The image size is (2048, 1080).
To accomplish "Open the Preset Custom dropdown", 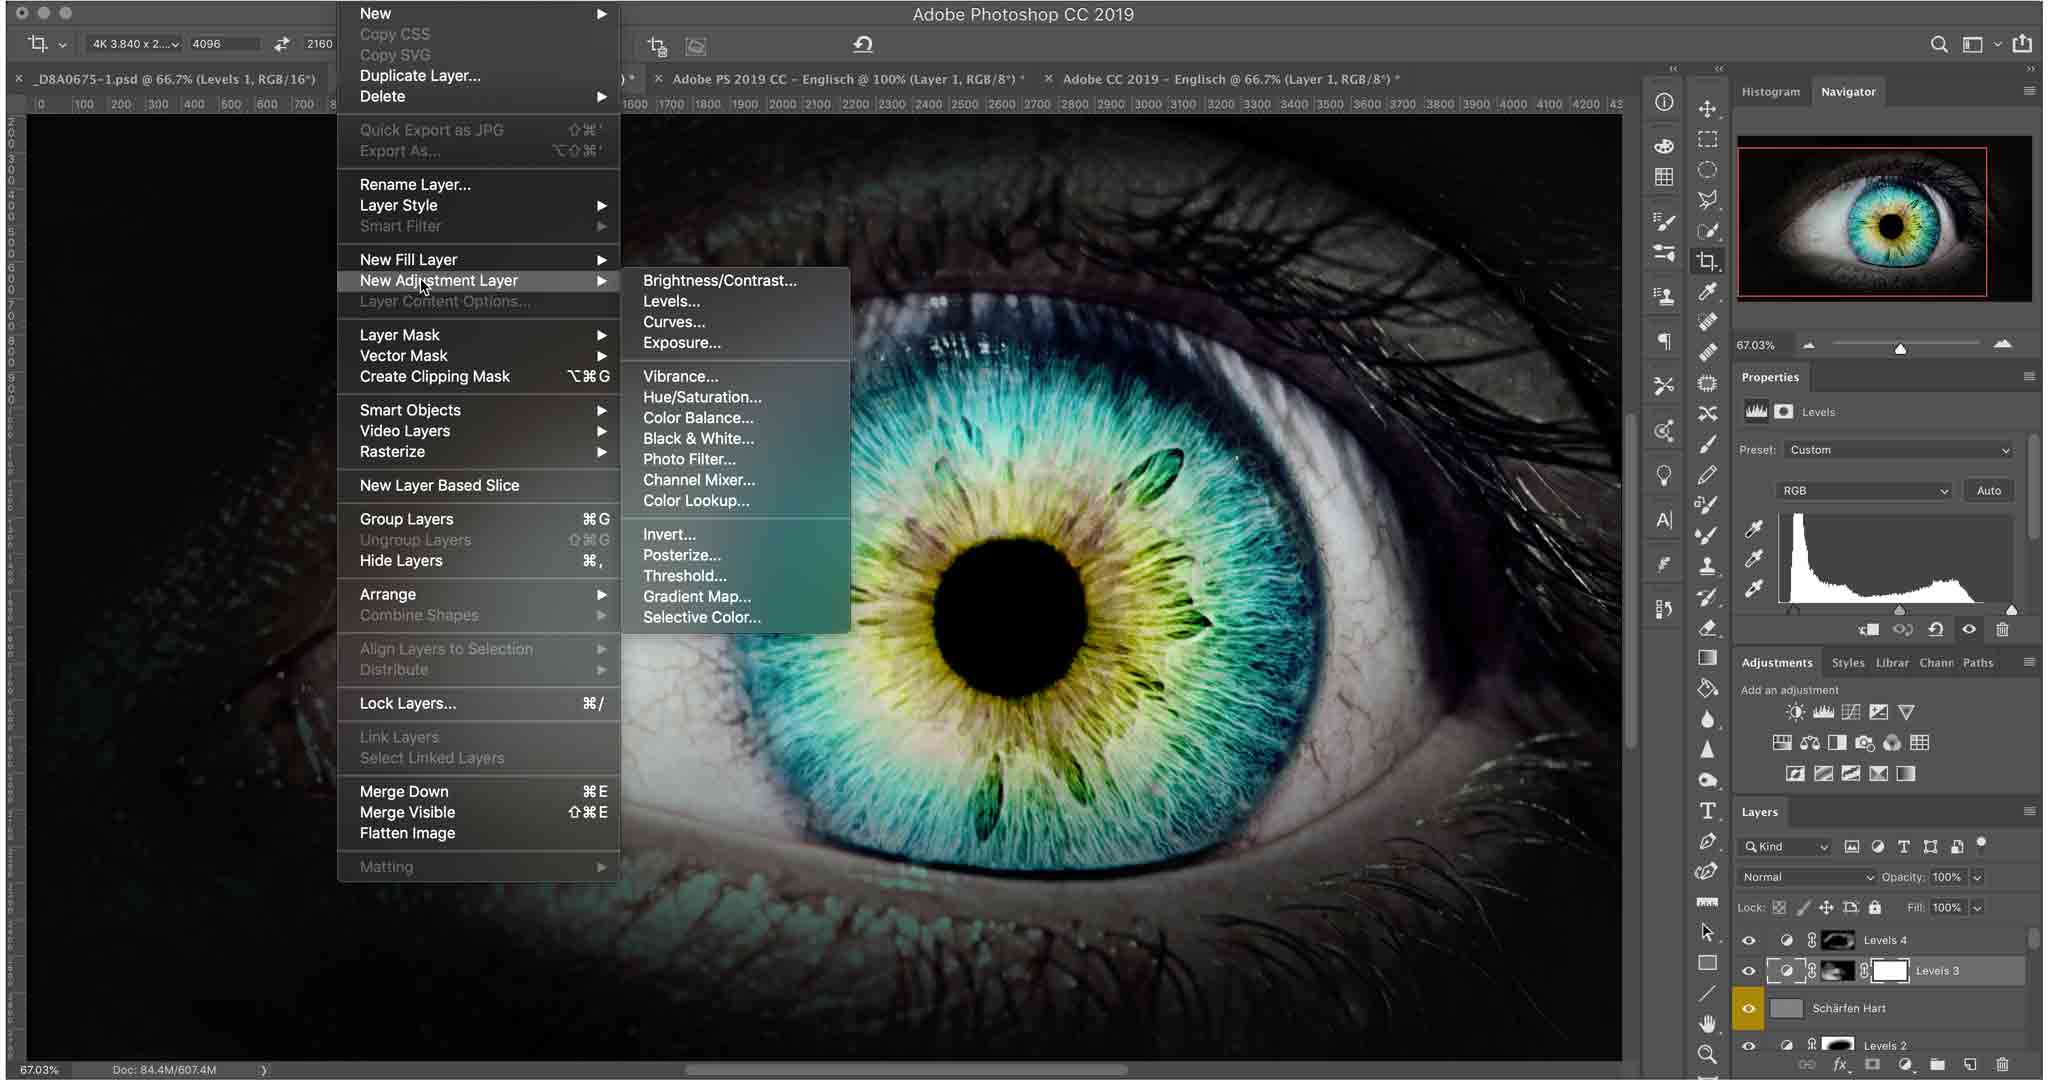I will tap(1899, 450).
